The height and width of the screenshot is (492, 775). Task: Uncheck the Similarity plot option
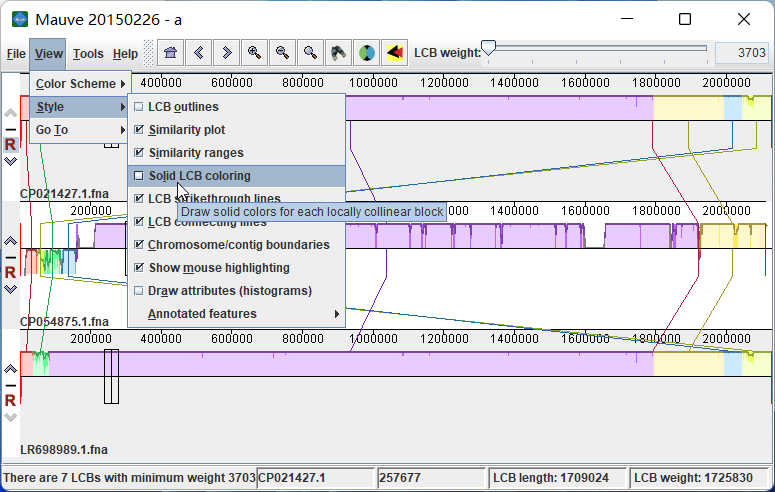(139, 130)
